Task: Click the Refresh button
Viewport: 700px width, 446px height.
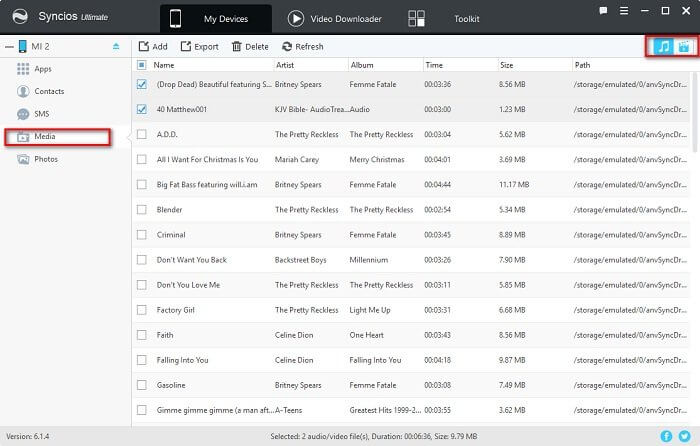Action: coord(302,46)
